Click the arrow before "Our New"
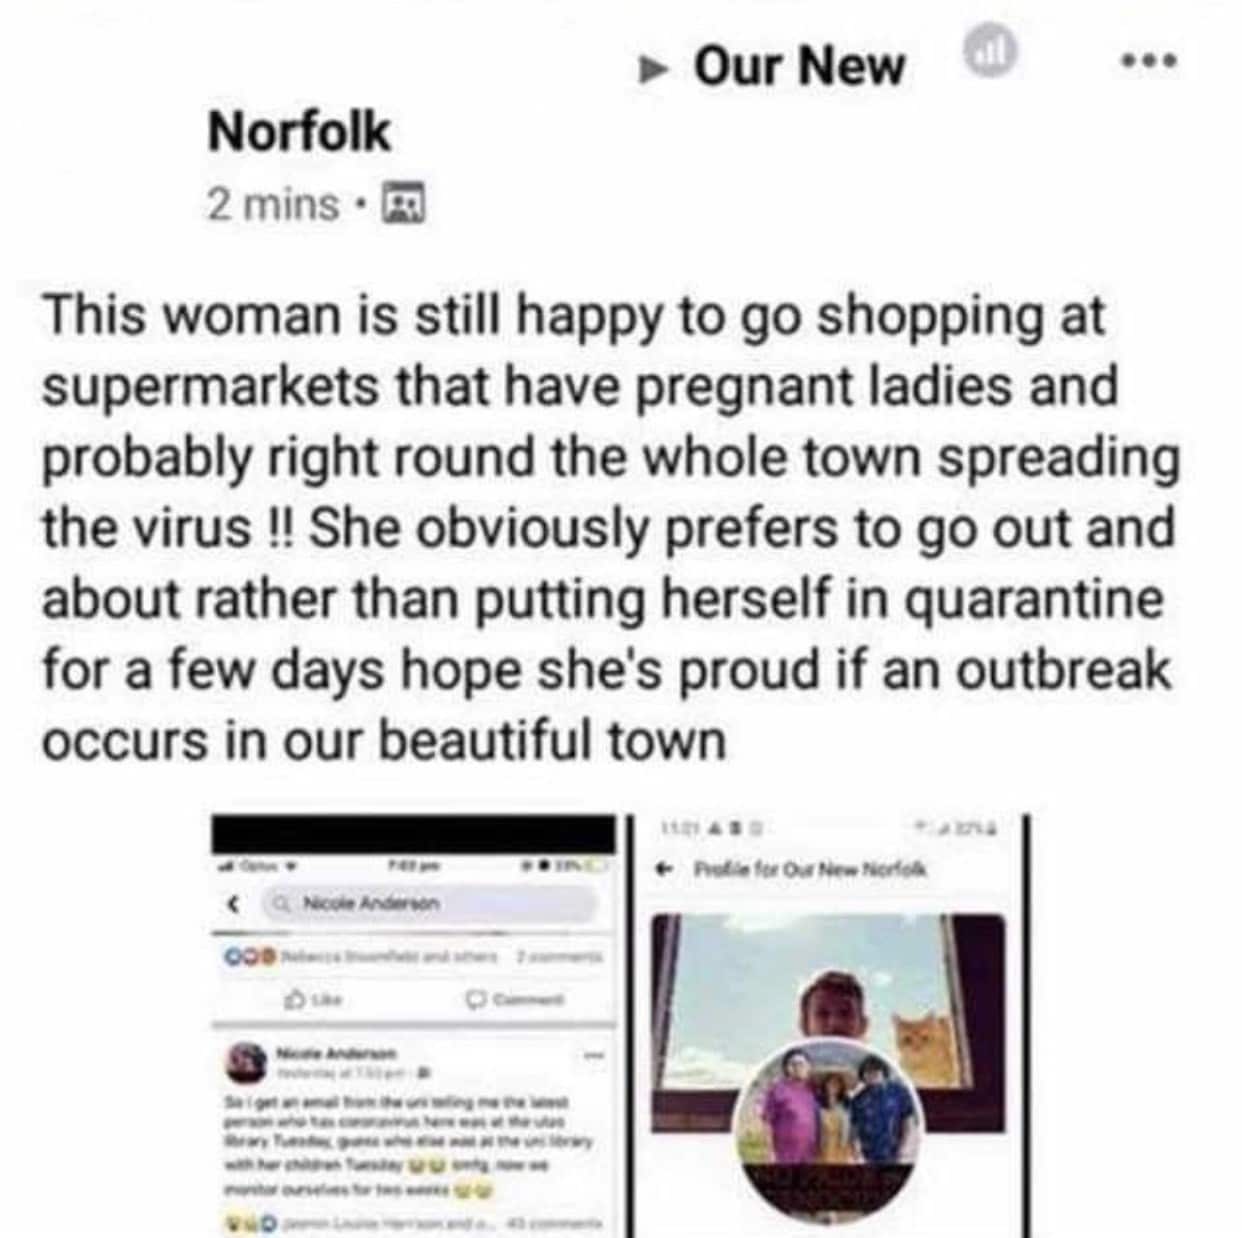 tap(655, 69)
